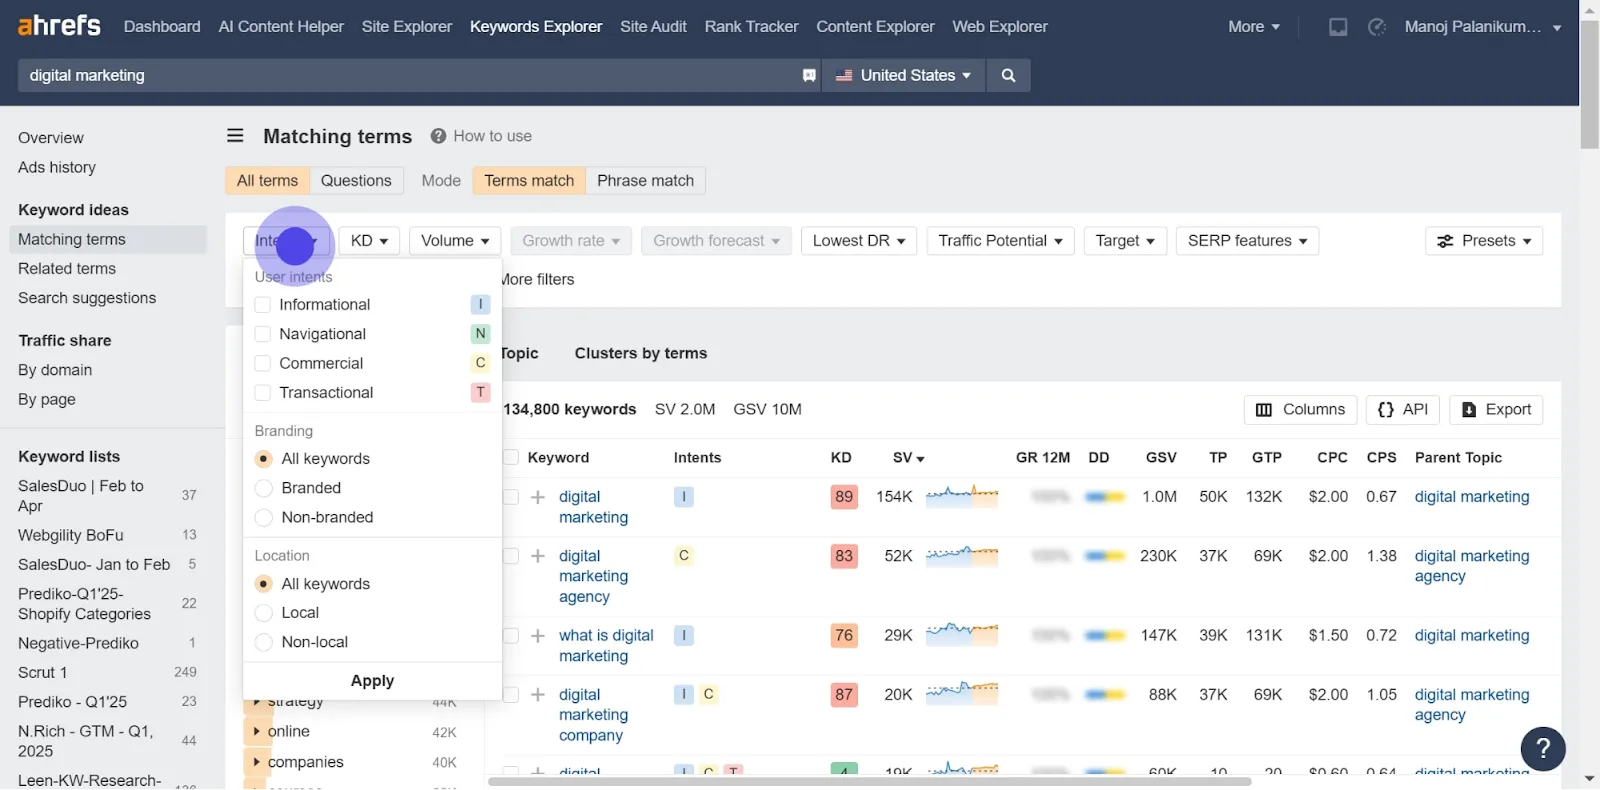Switch to Phrase match mode
The height and width of the screenshot is (790, 1600).
[x=645, y=181]
